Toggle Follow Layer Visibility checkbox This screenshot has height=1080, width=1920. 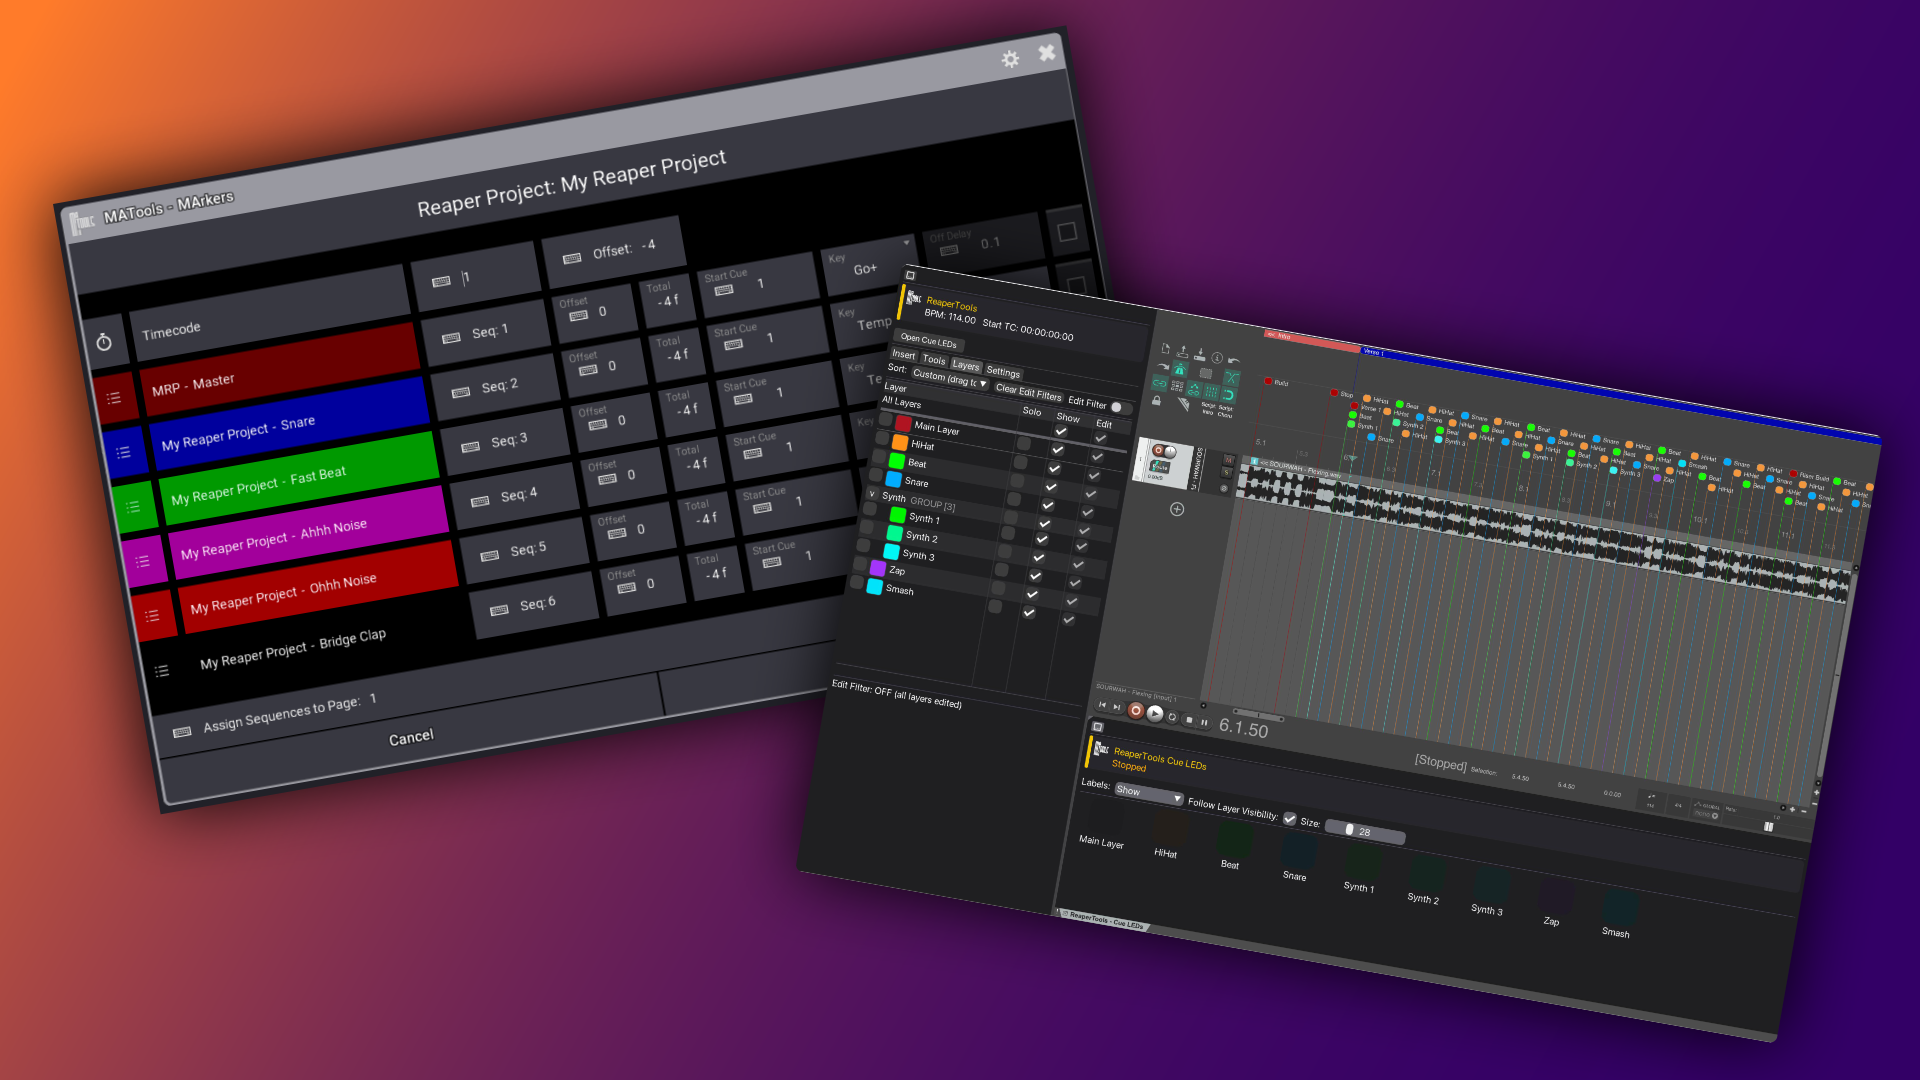click(x=1290, y=819)
